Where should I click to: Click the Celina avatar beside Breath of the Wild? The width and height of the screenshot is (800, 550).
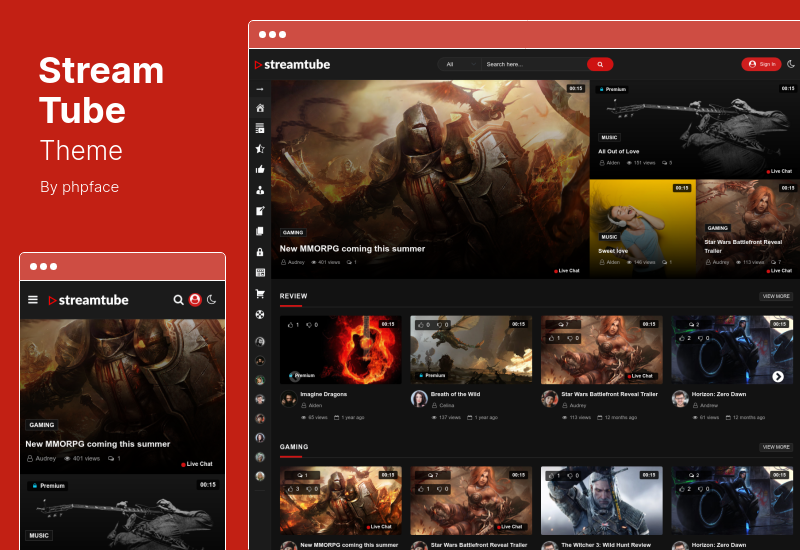(x=419, y=398)
